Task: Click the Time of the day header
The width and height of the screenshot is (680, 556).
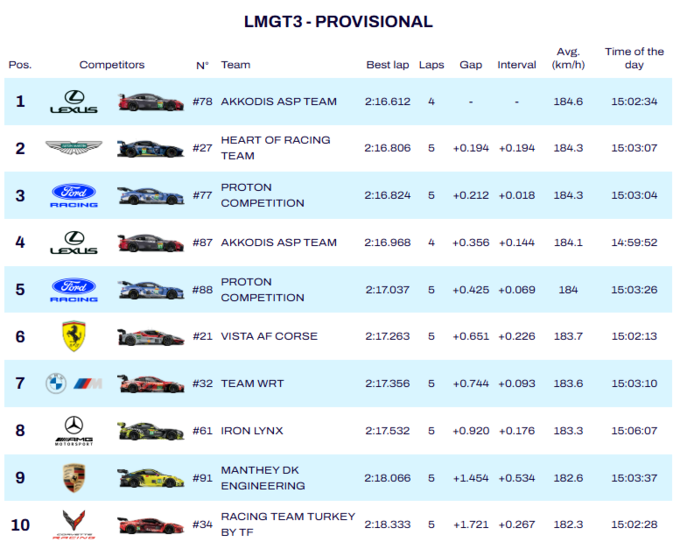Action: pyautogui.click(x=634, y=58)
